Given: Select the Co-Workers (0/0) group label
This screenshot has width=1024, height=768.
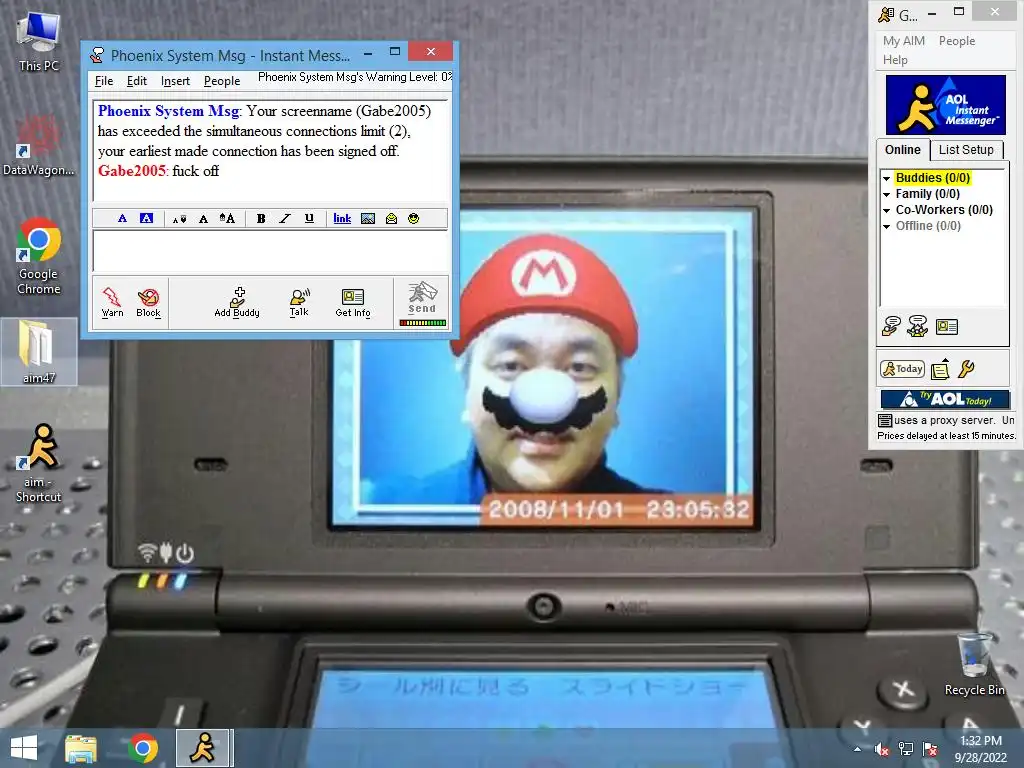Looking at the screenshot, I should click(x=944, y=210).
